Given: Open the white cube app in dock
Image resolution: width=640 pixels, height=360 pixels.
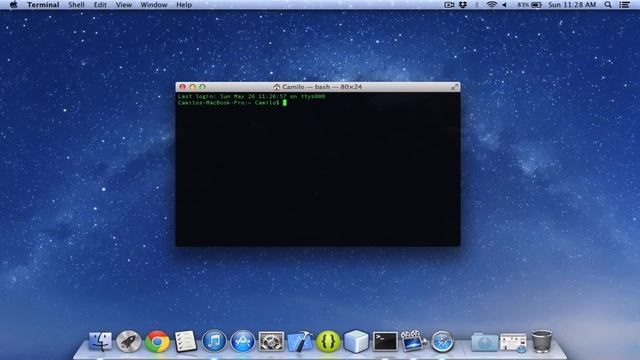Looking at the screenshot, I should click(356, 341).
